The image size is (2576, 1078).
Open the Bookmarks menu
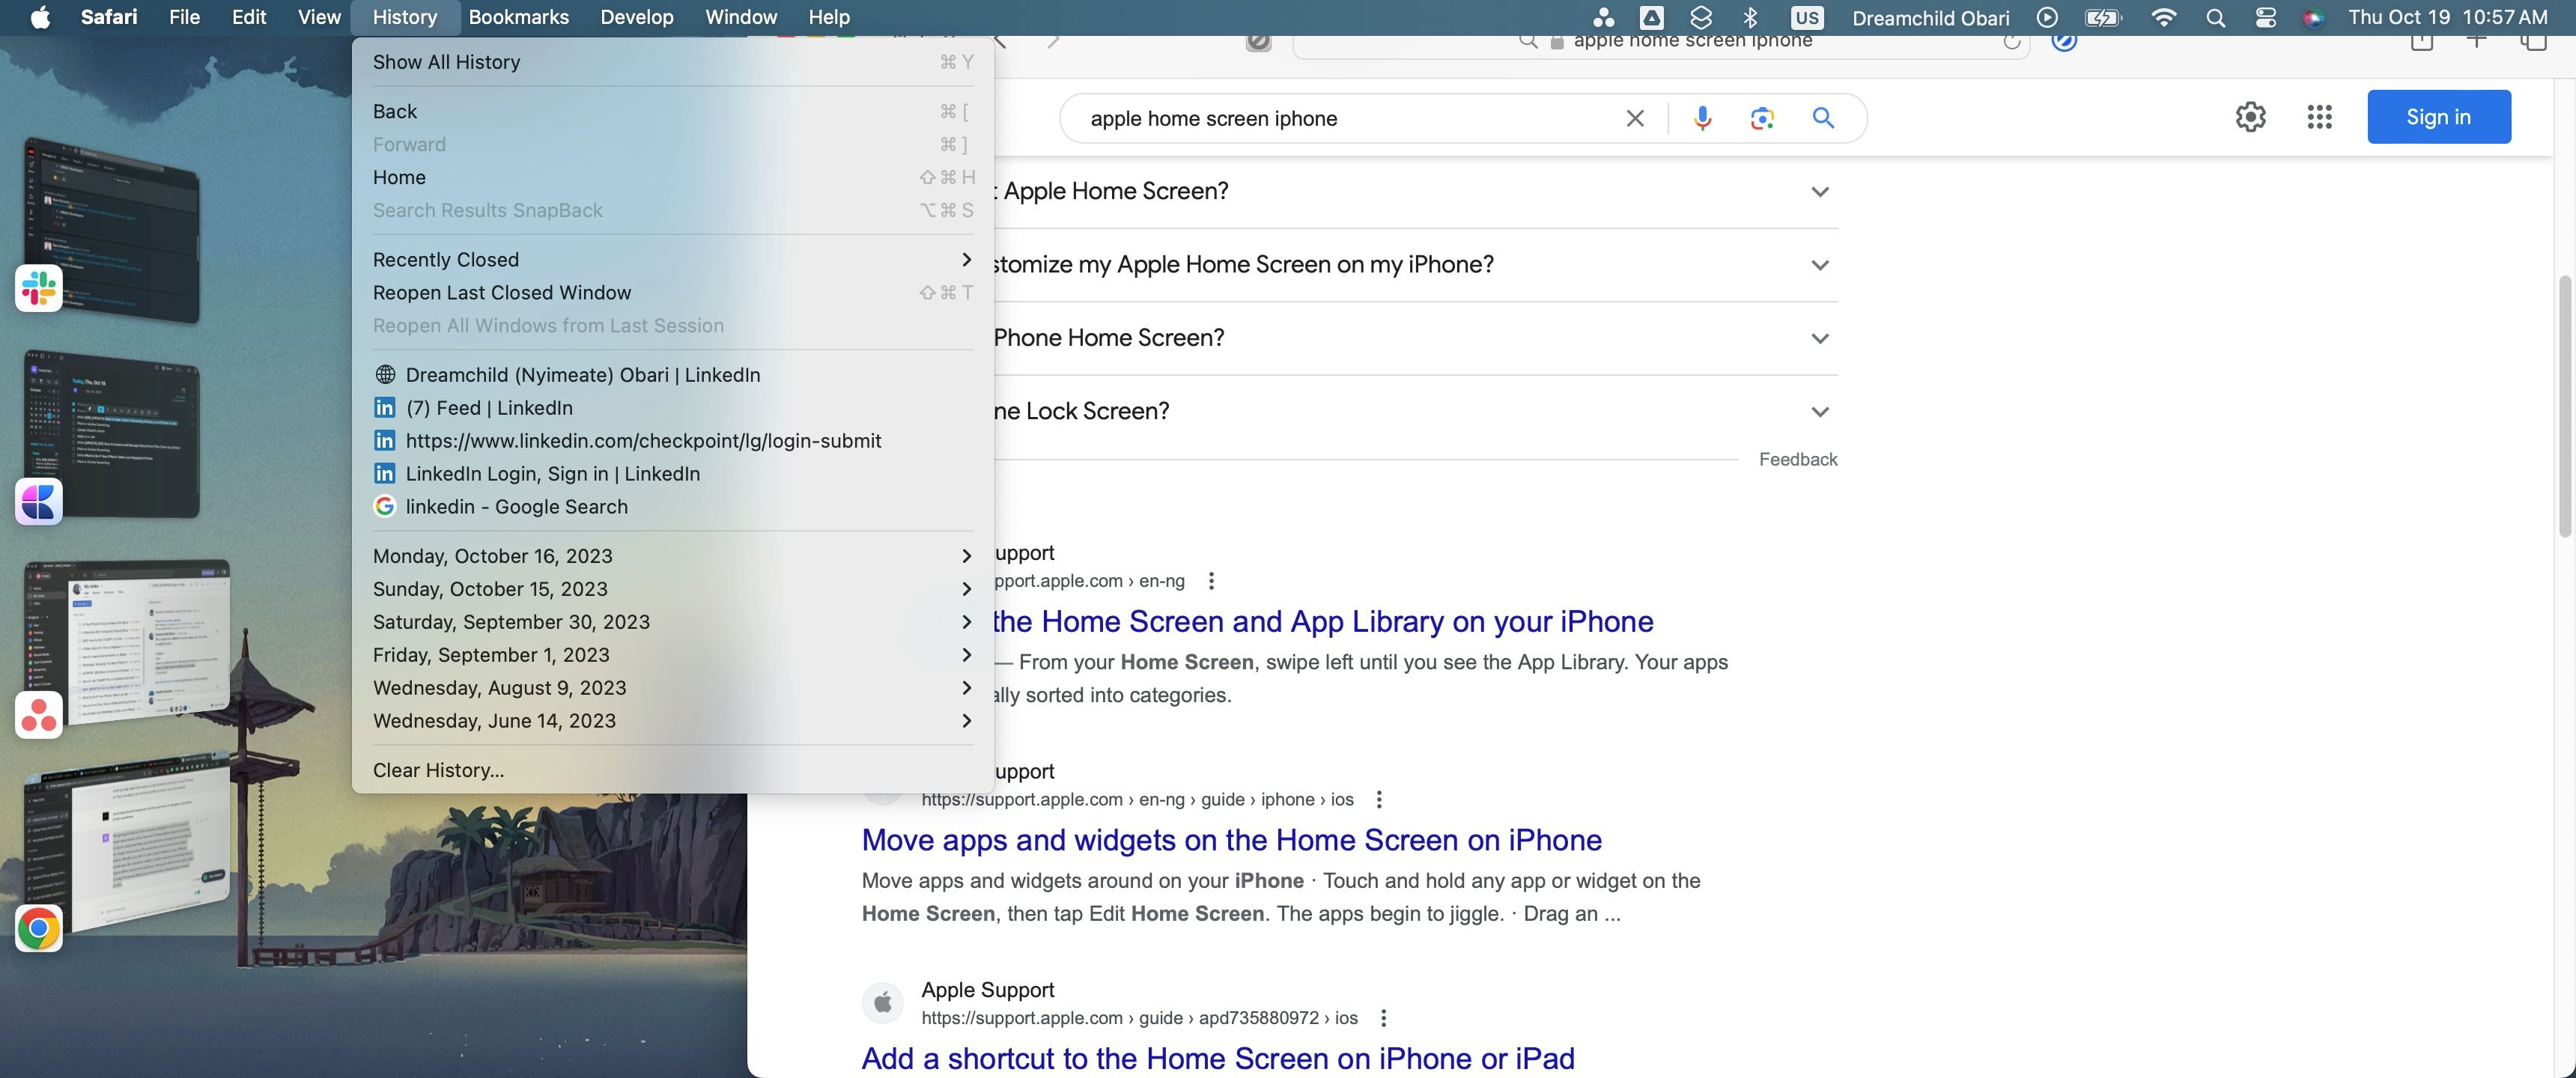(x=519, y=17)
